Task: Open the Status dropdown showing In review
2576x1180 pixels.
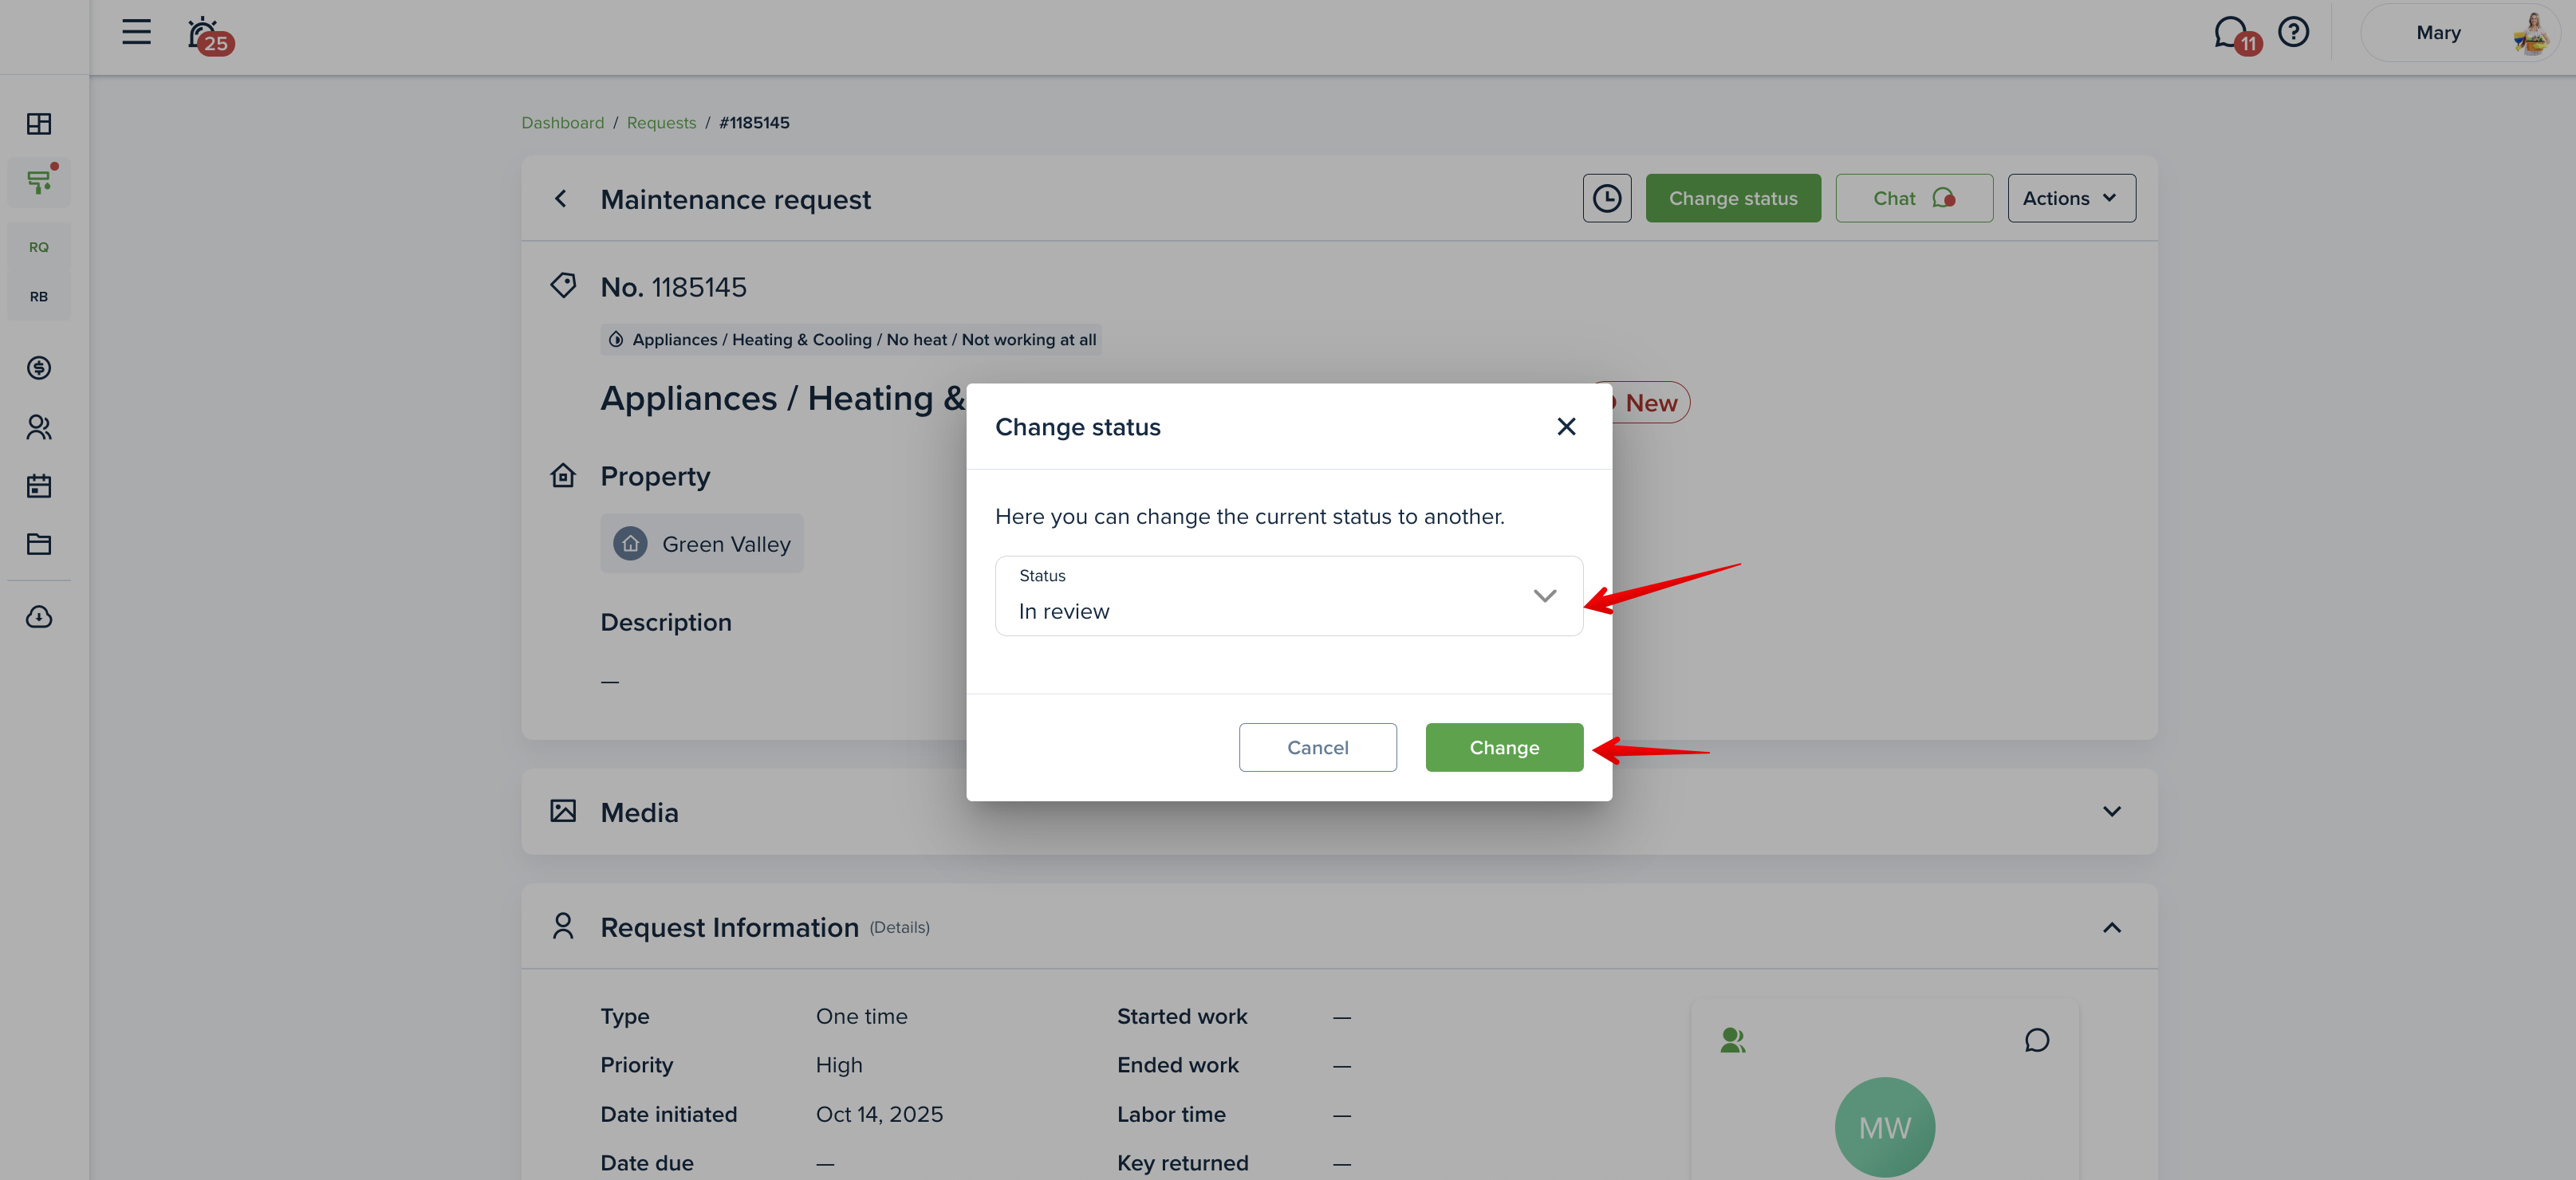Action: pos(1288,596)
